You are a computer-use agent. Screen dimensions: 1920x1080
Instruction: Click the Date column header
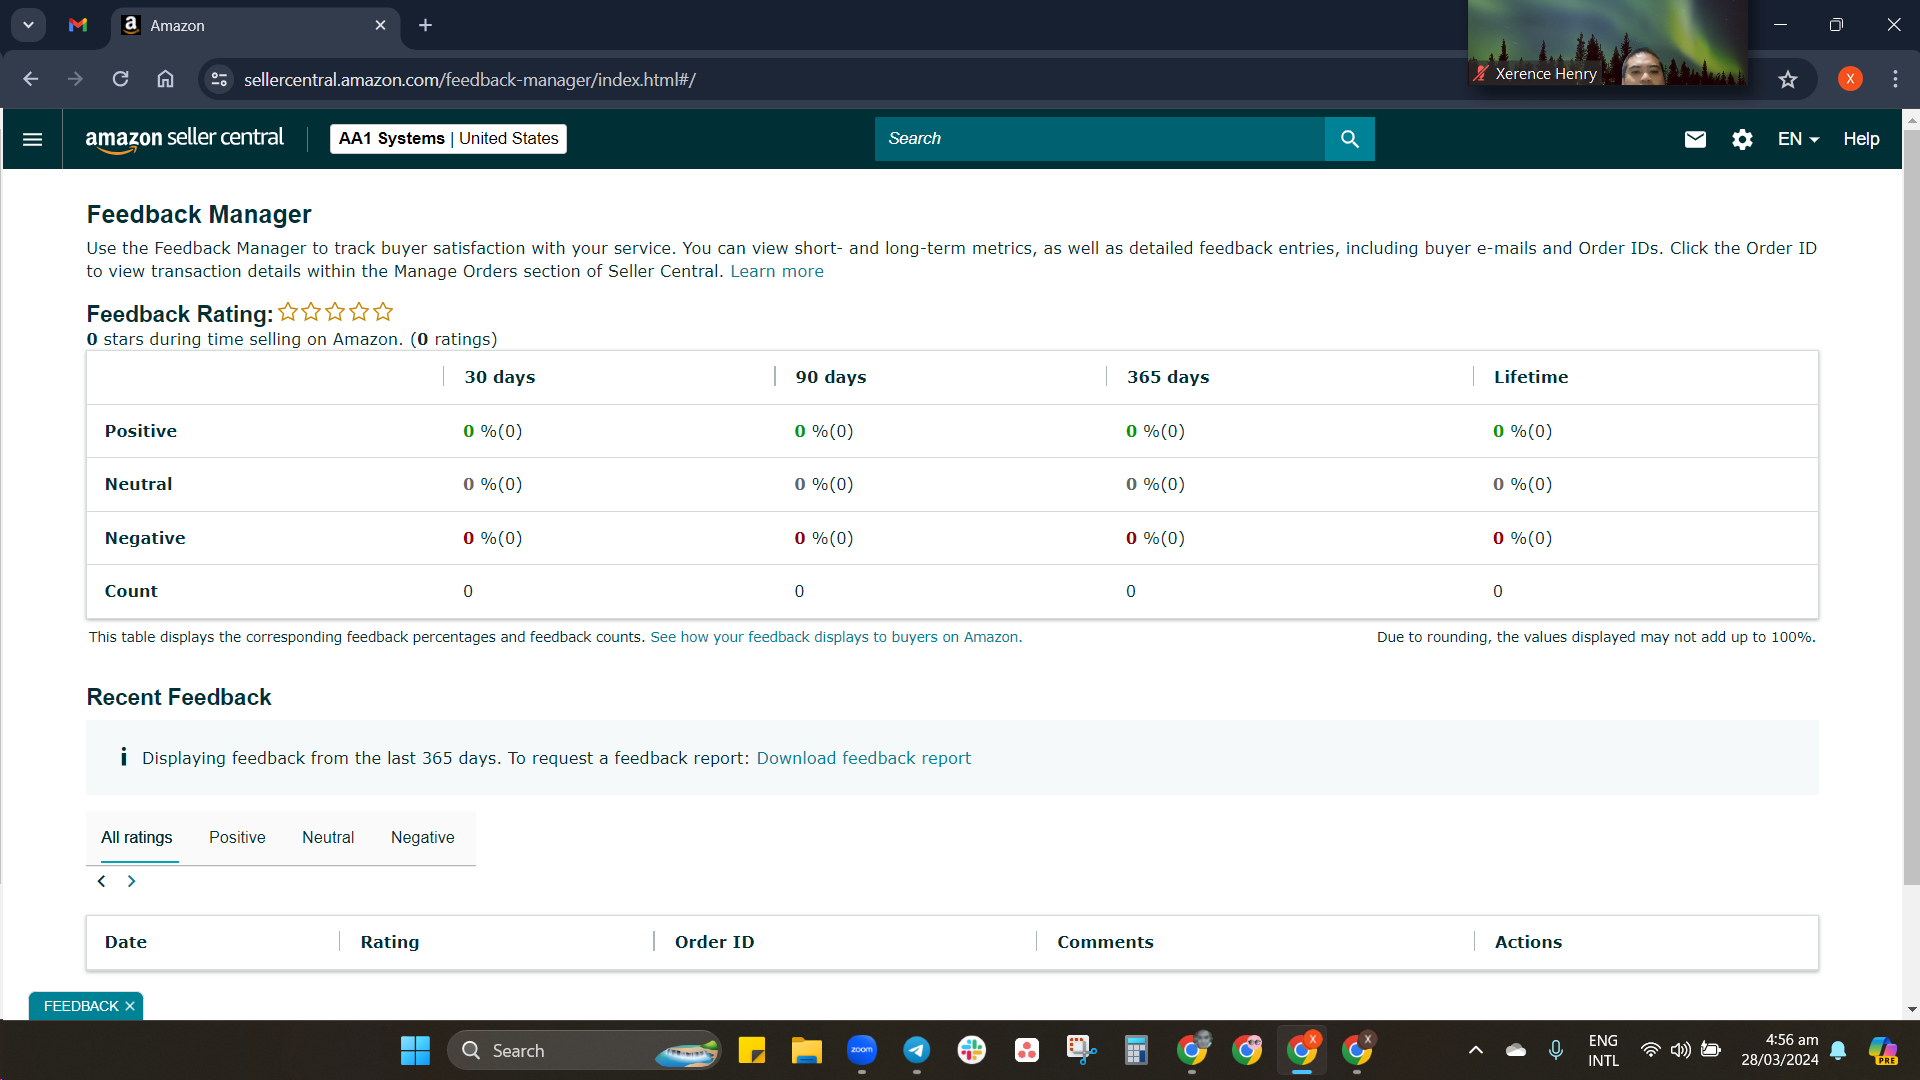click(126, 942)
